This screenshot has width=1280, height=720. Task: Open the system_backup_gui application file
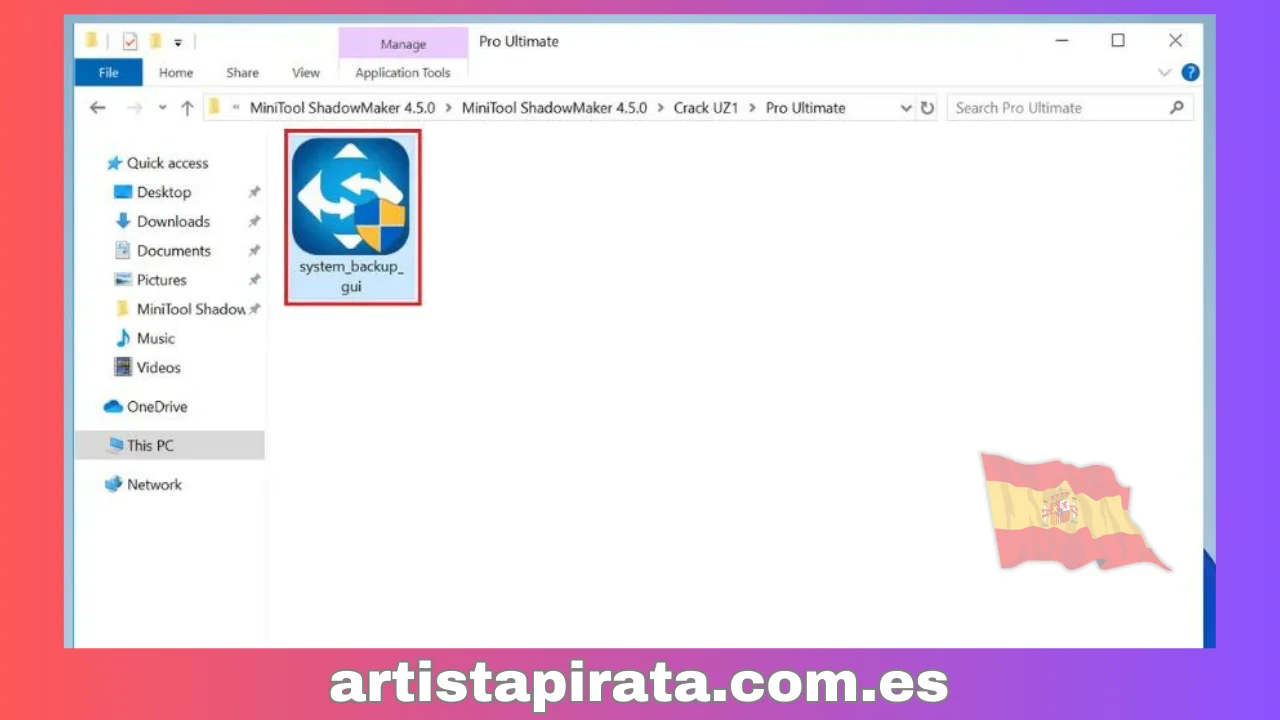pyautogui.click(x=352, y=217)
